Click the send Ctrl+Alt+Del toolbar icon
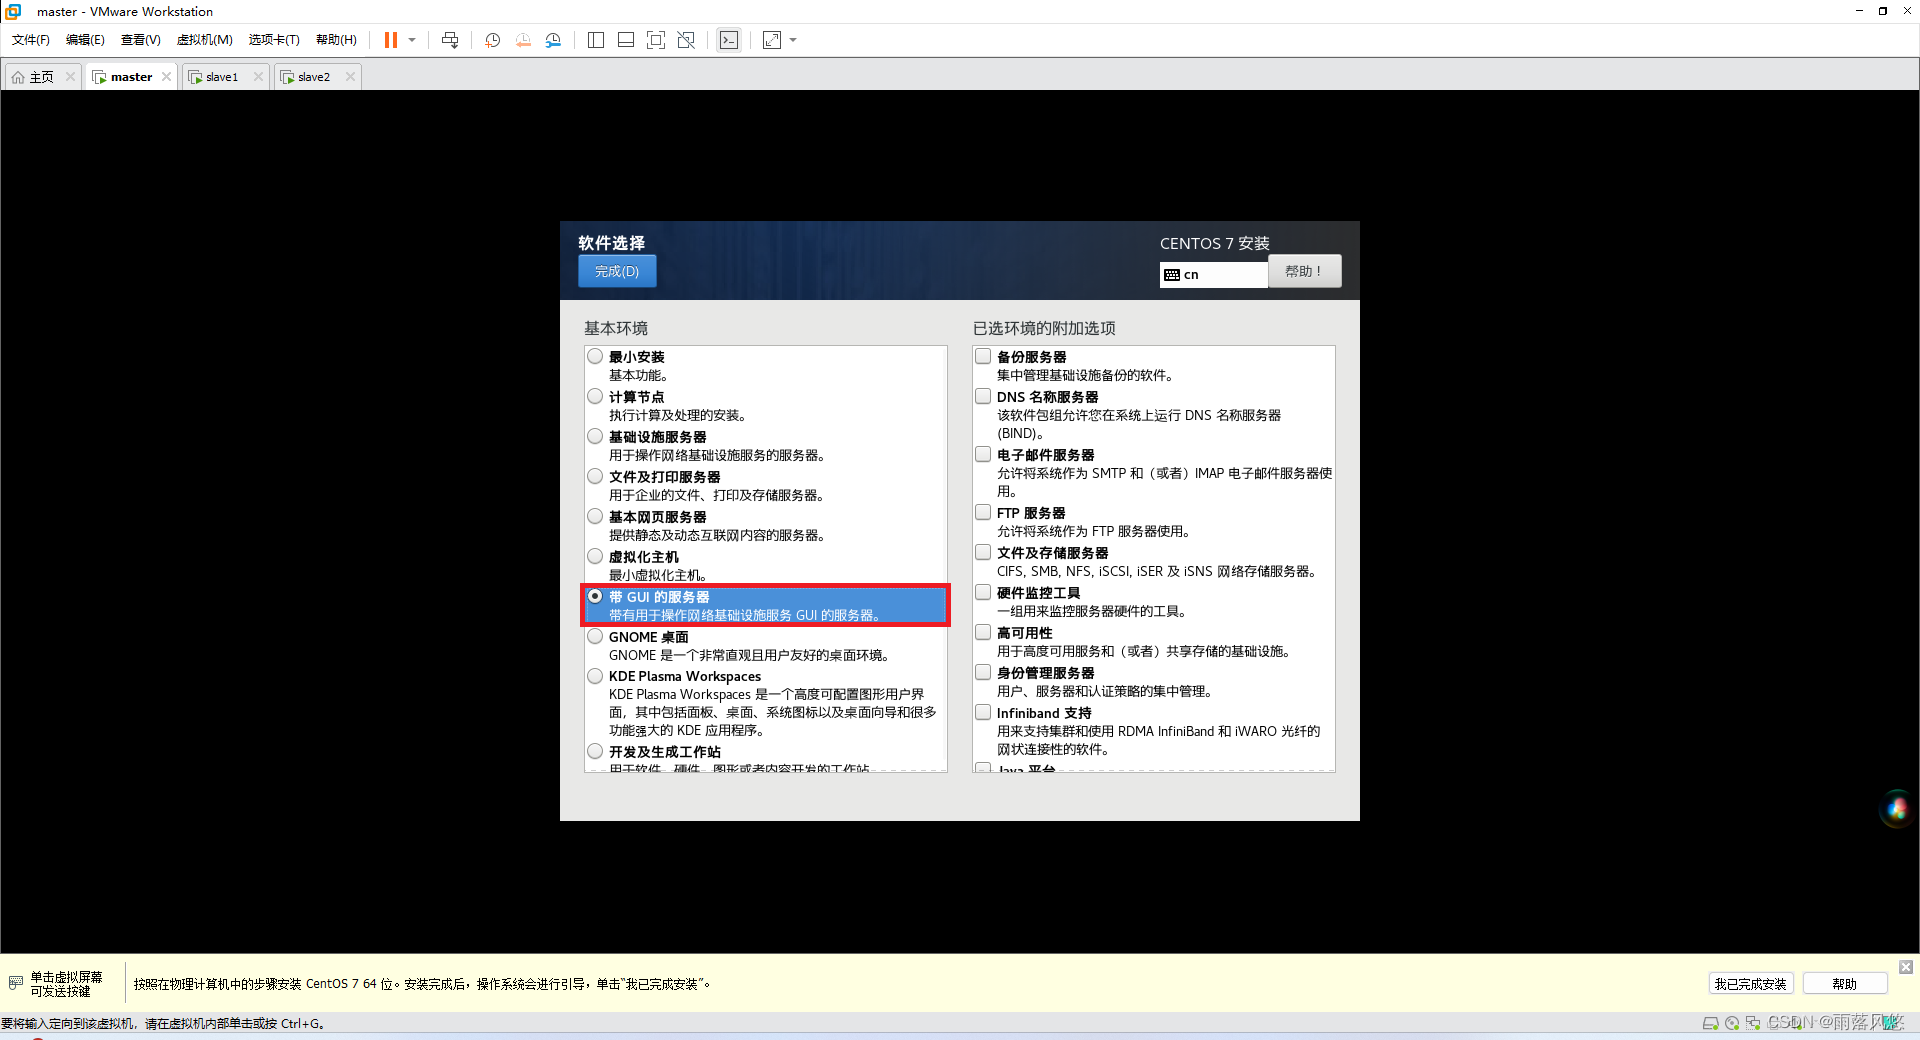The image size is (1920, 1040). coord(450,40)
